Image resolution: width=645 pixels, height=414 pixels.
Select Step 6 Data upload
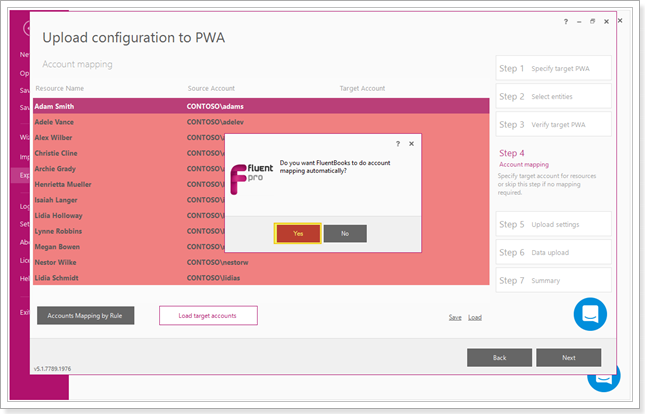point(553,252)
